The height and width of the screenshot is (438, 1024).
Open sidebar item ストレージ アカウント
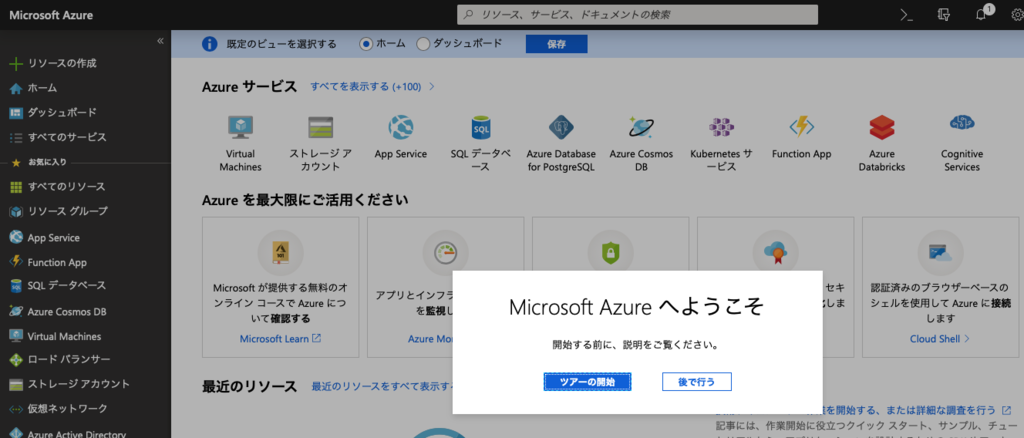click(78, 384)
